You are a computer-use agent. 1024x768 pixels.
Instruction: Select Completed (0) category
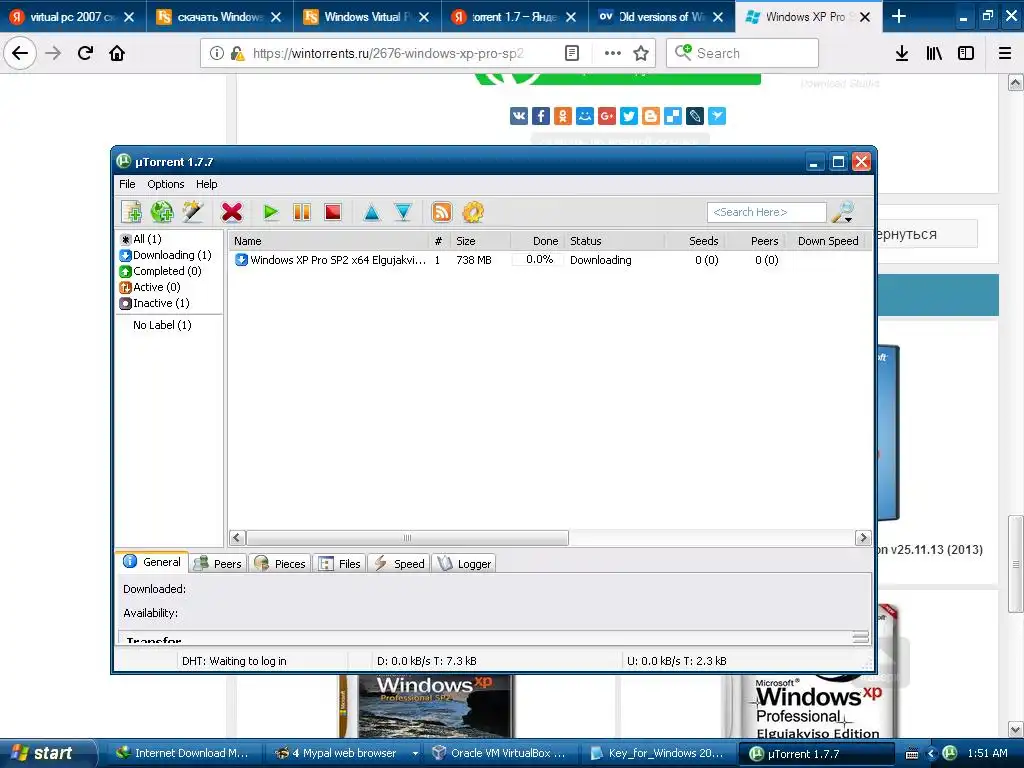coord(161,271)
